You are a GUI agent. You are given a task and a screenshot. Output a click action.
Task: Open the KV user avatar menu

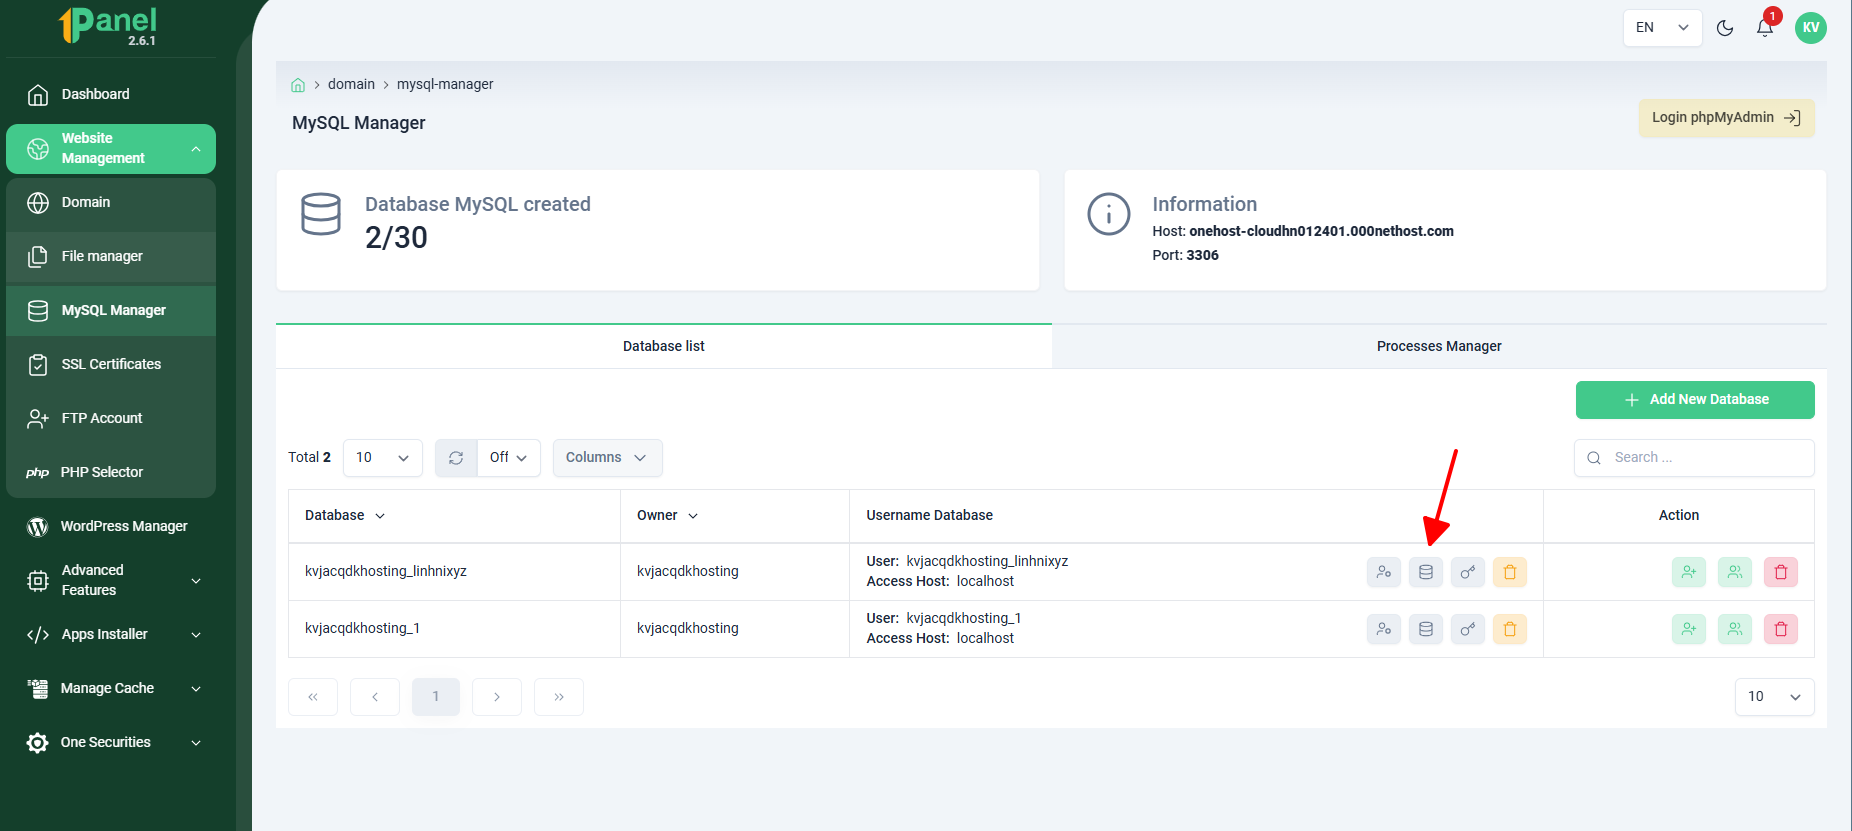(1811, 28)
